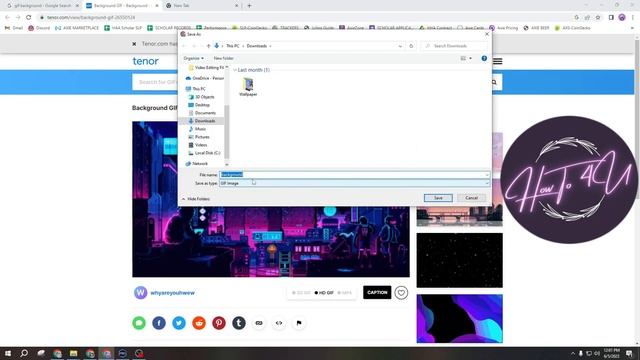Open File Explorer from taskbar

[73, 353]
